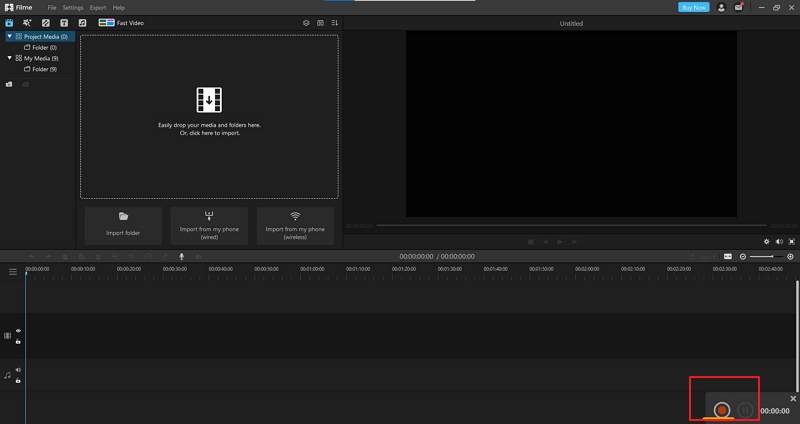Open the preview settings gear icon
Image resolution: width=800 pixels, height=424 pixels.
[766, 242]
